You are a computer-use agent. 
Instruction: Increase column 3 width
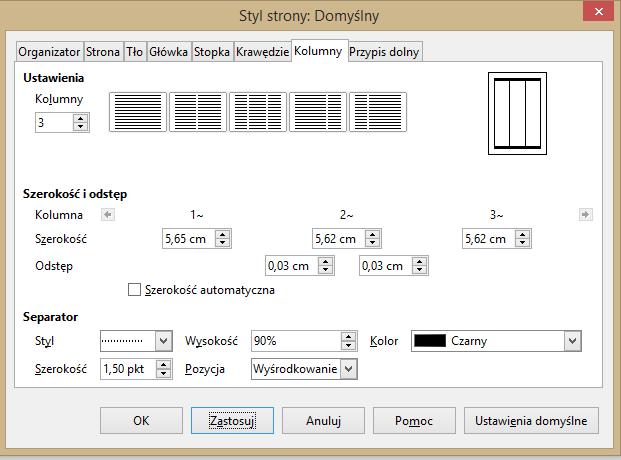tap(522, 235)
